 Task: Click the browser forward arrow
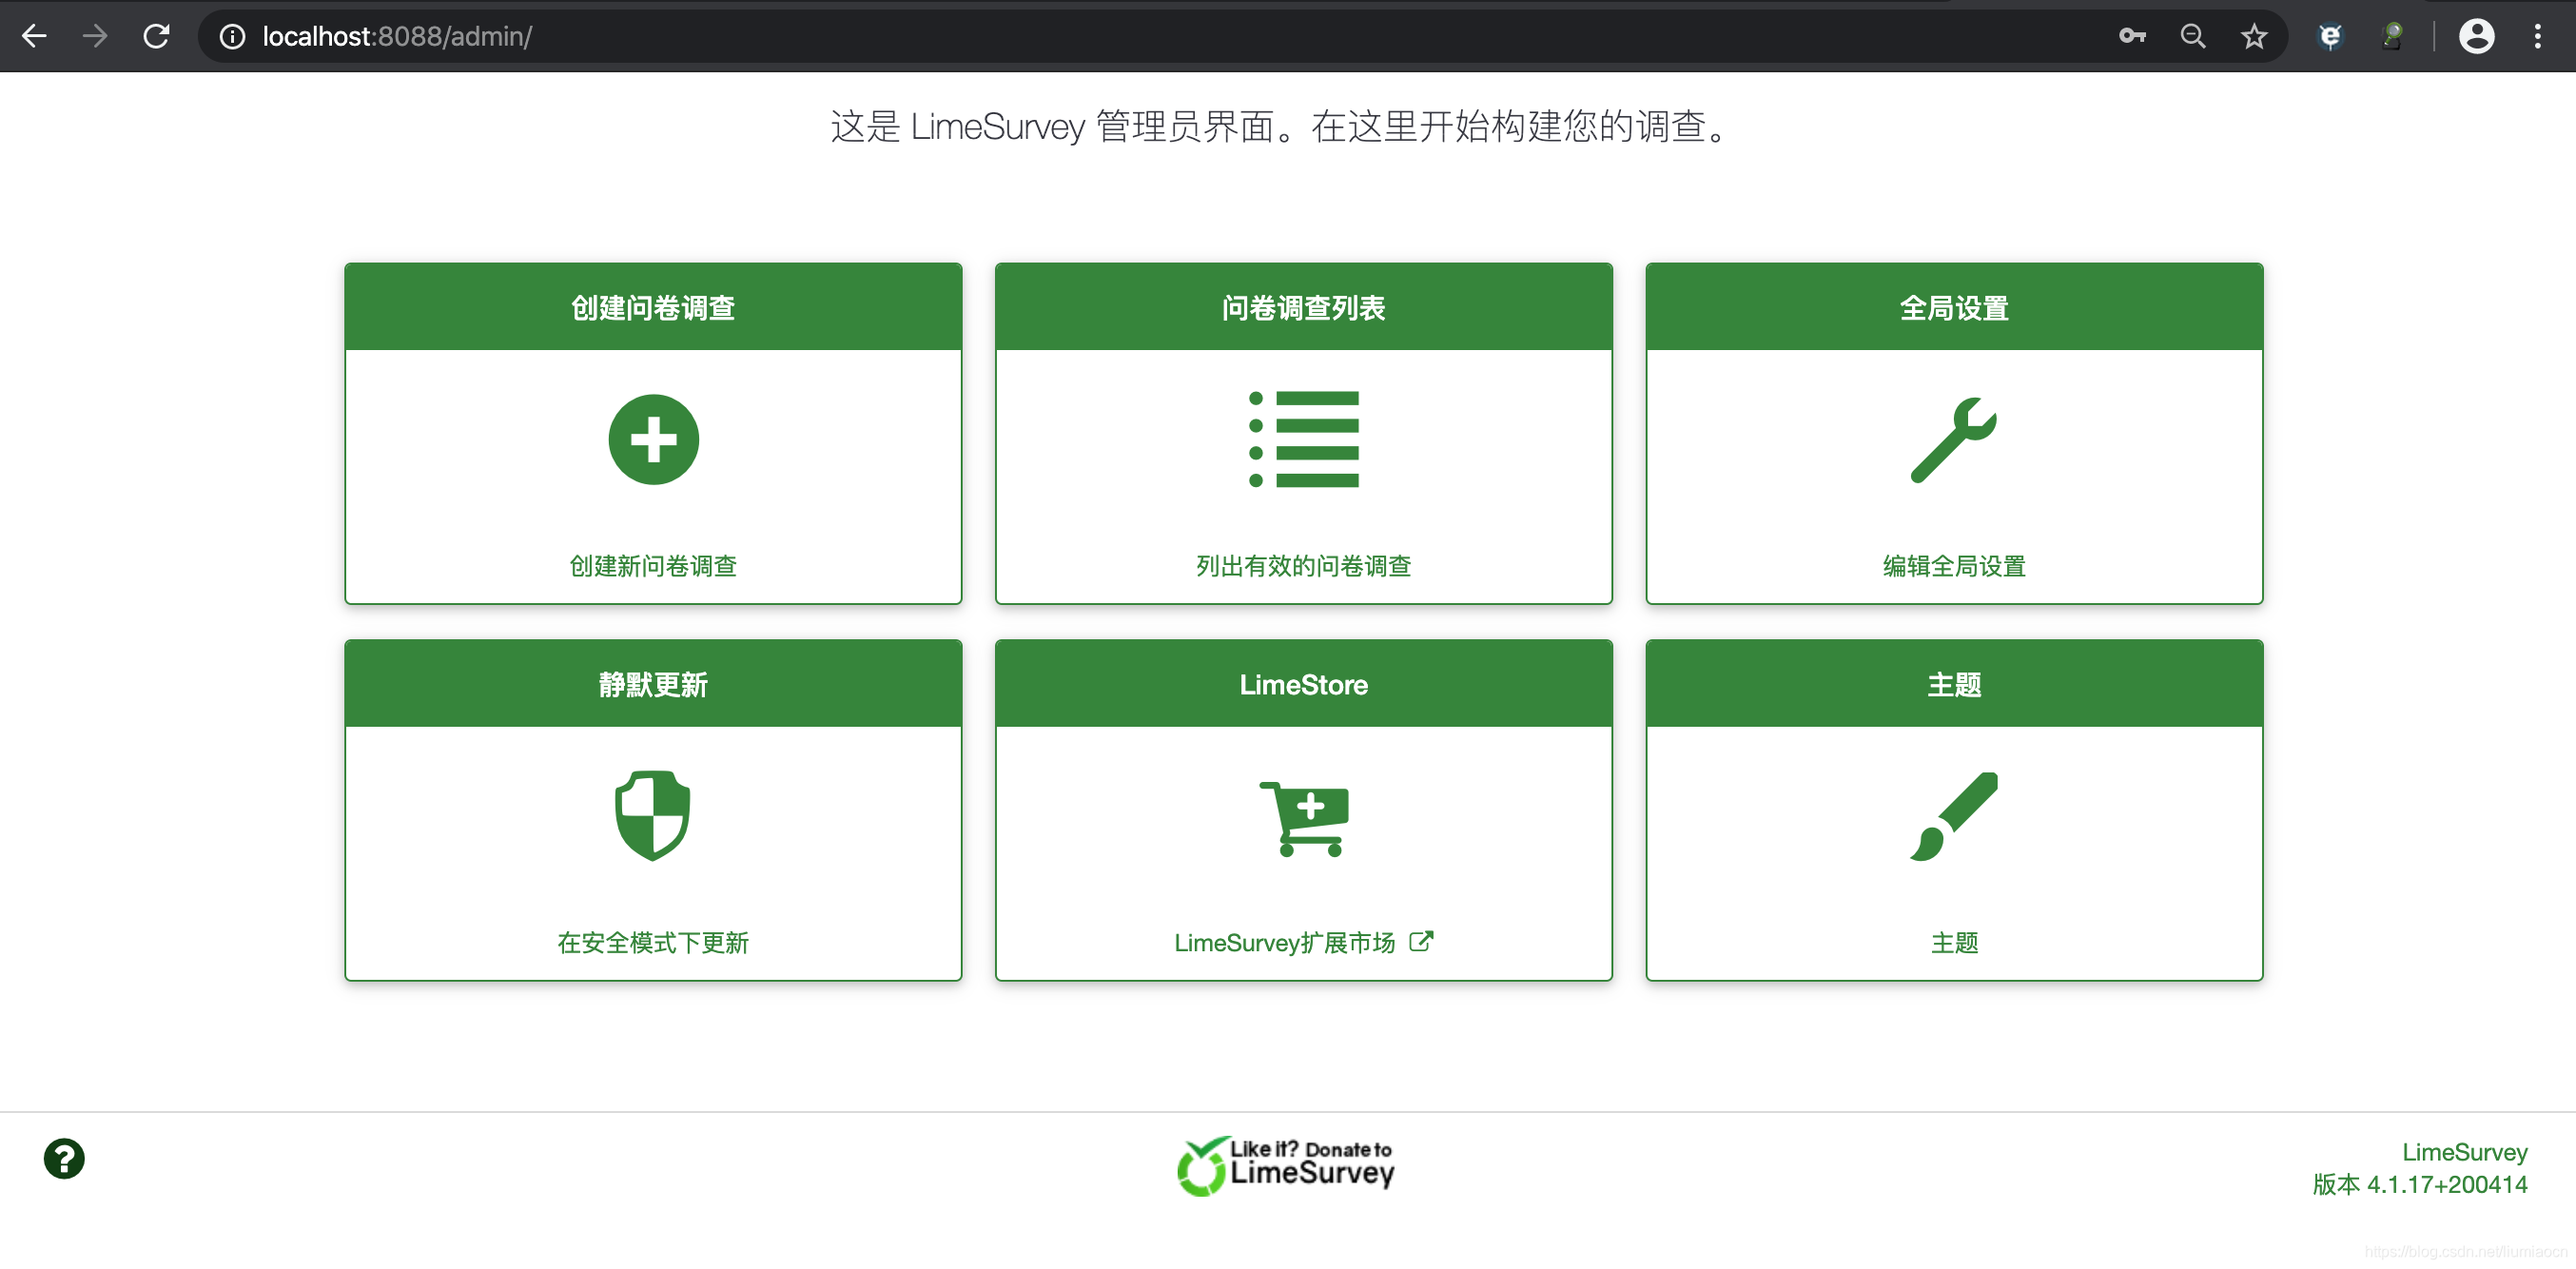coord(95,36)
